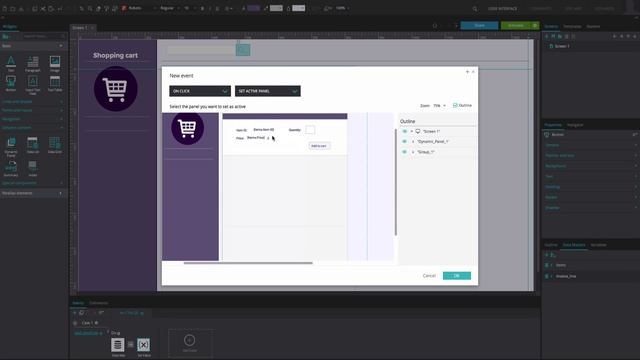
Task: Click the purple text color swatch in toolbar
Action: (253, 8)
